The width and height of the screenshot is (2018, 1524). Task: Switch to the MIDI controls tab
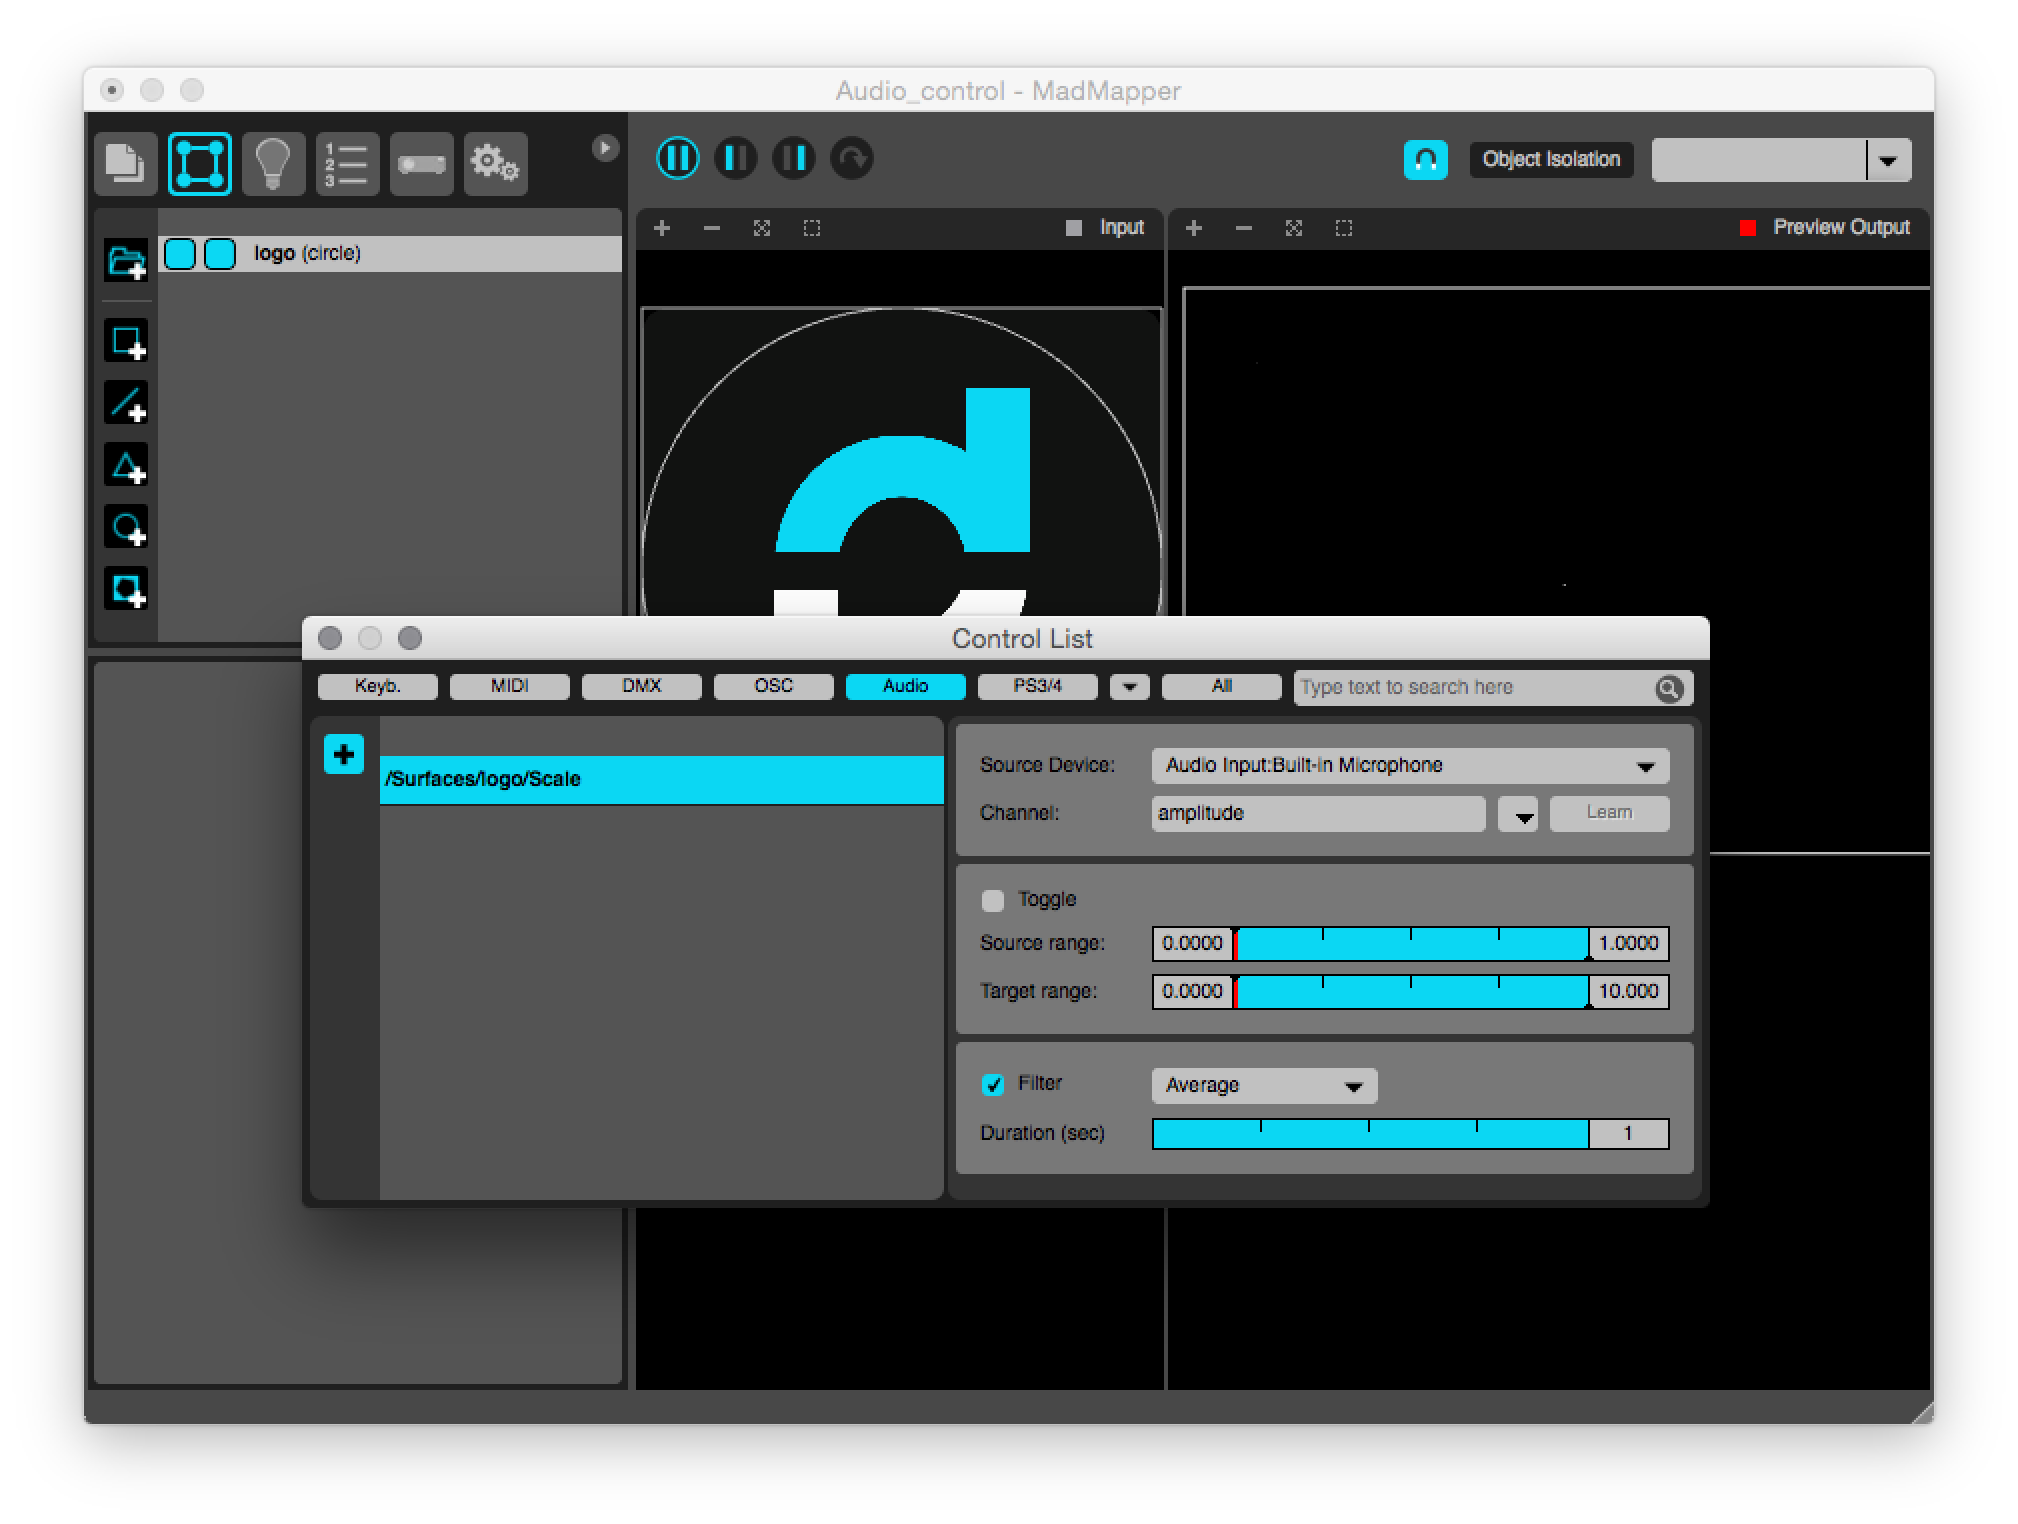[509, 686]
